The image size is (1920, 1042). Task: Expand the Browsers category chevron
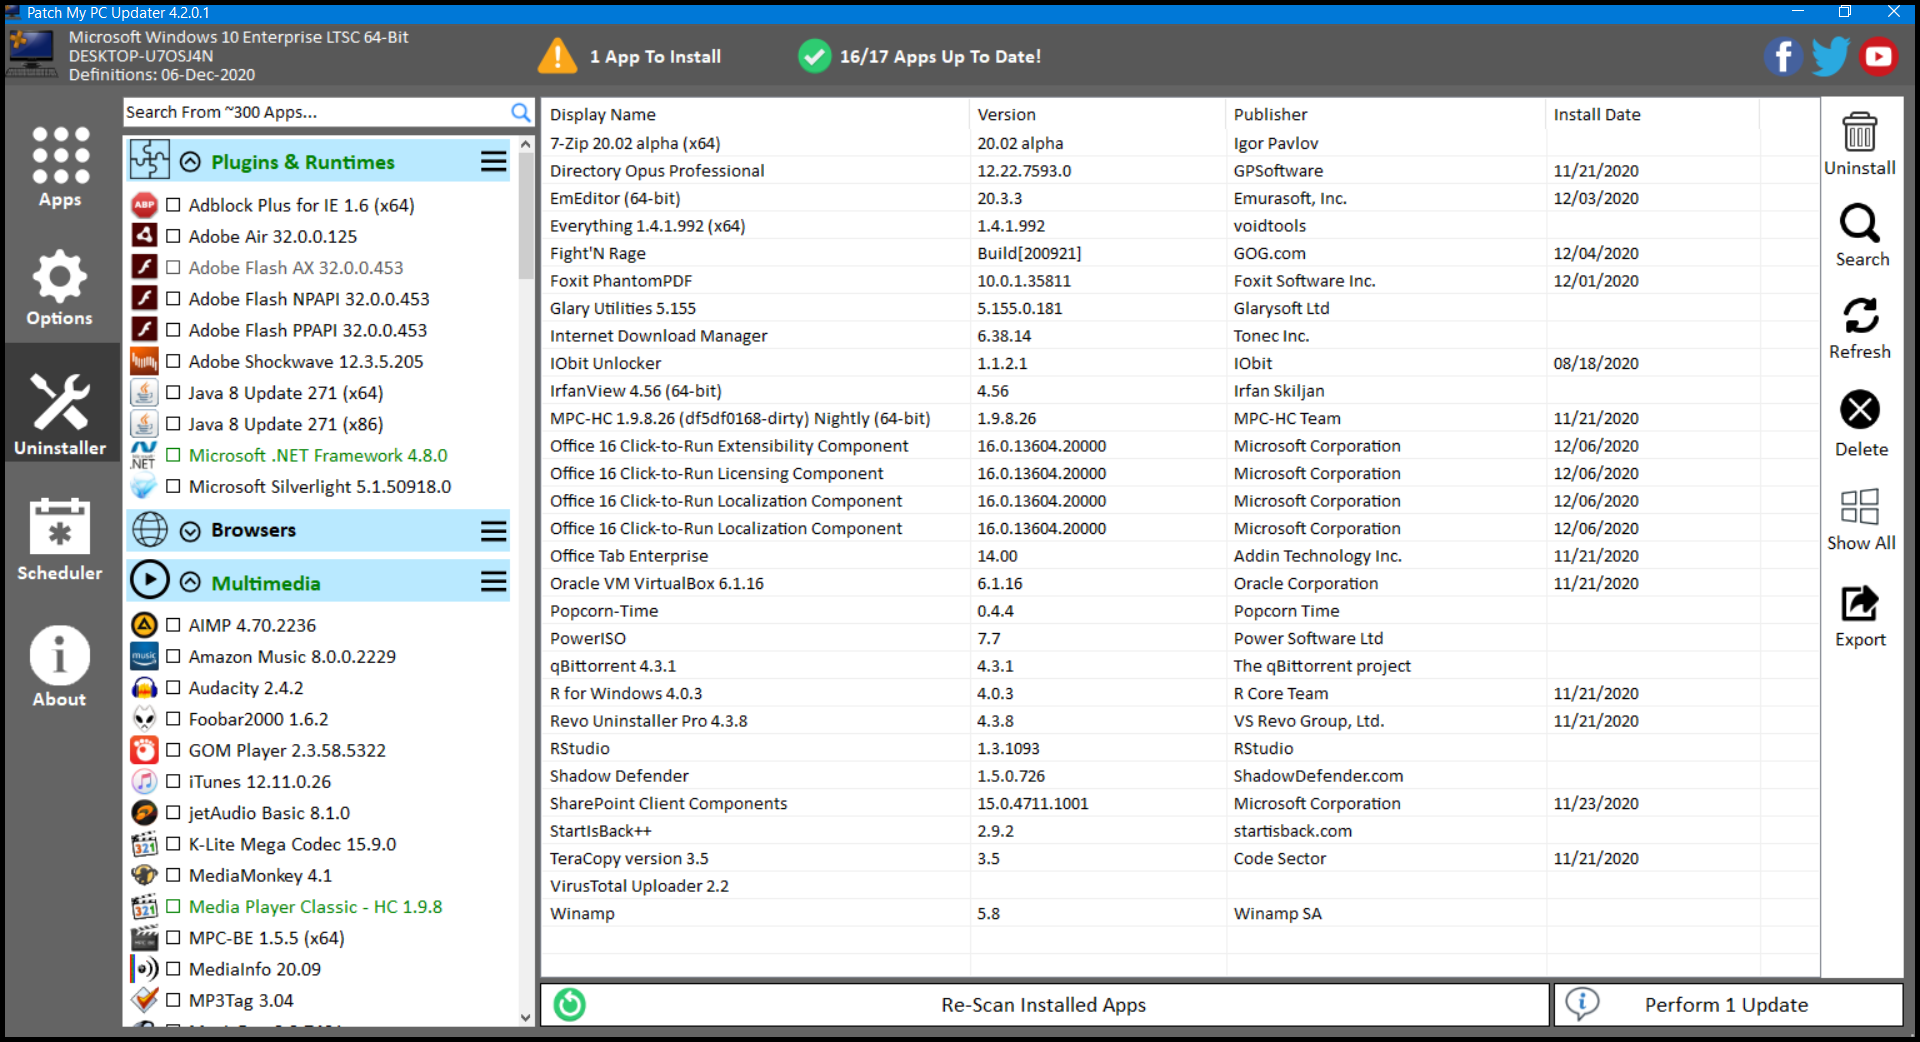(x=190, y=531)
